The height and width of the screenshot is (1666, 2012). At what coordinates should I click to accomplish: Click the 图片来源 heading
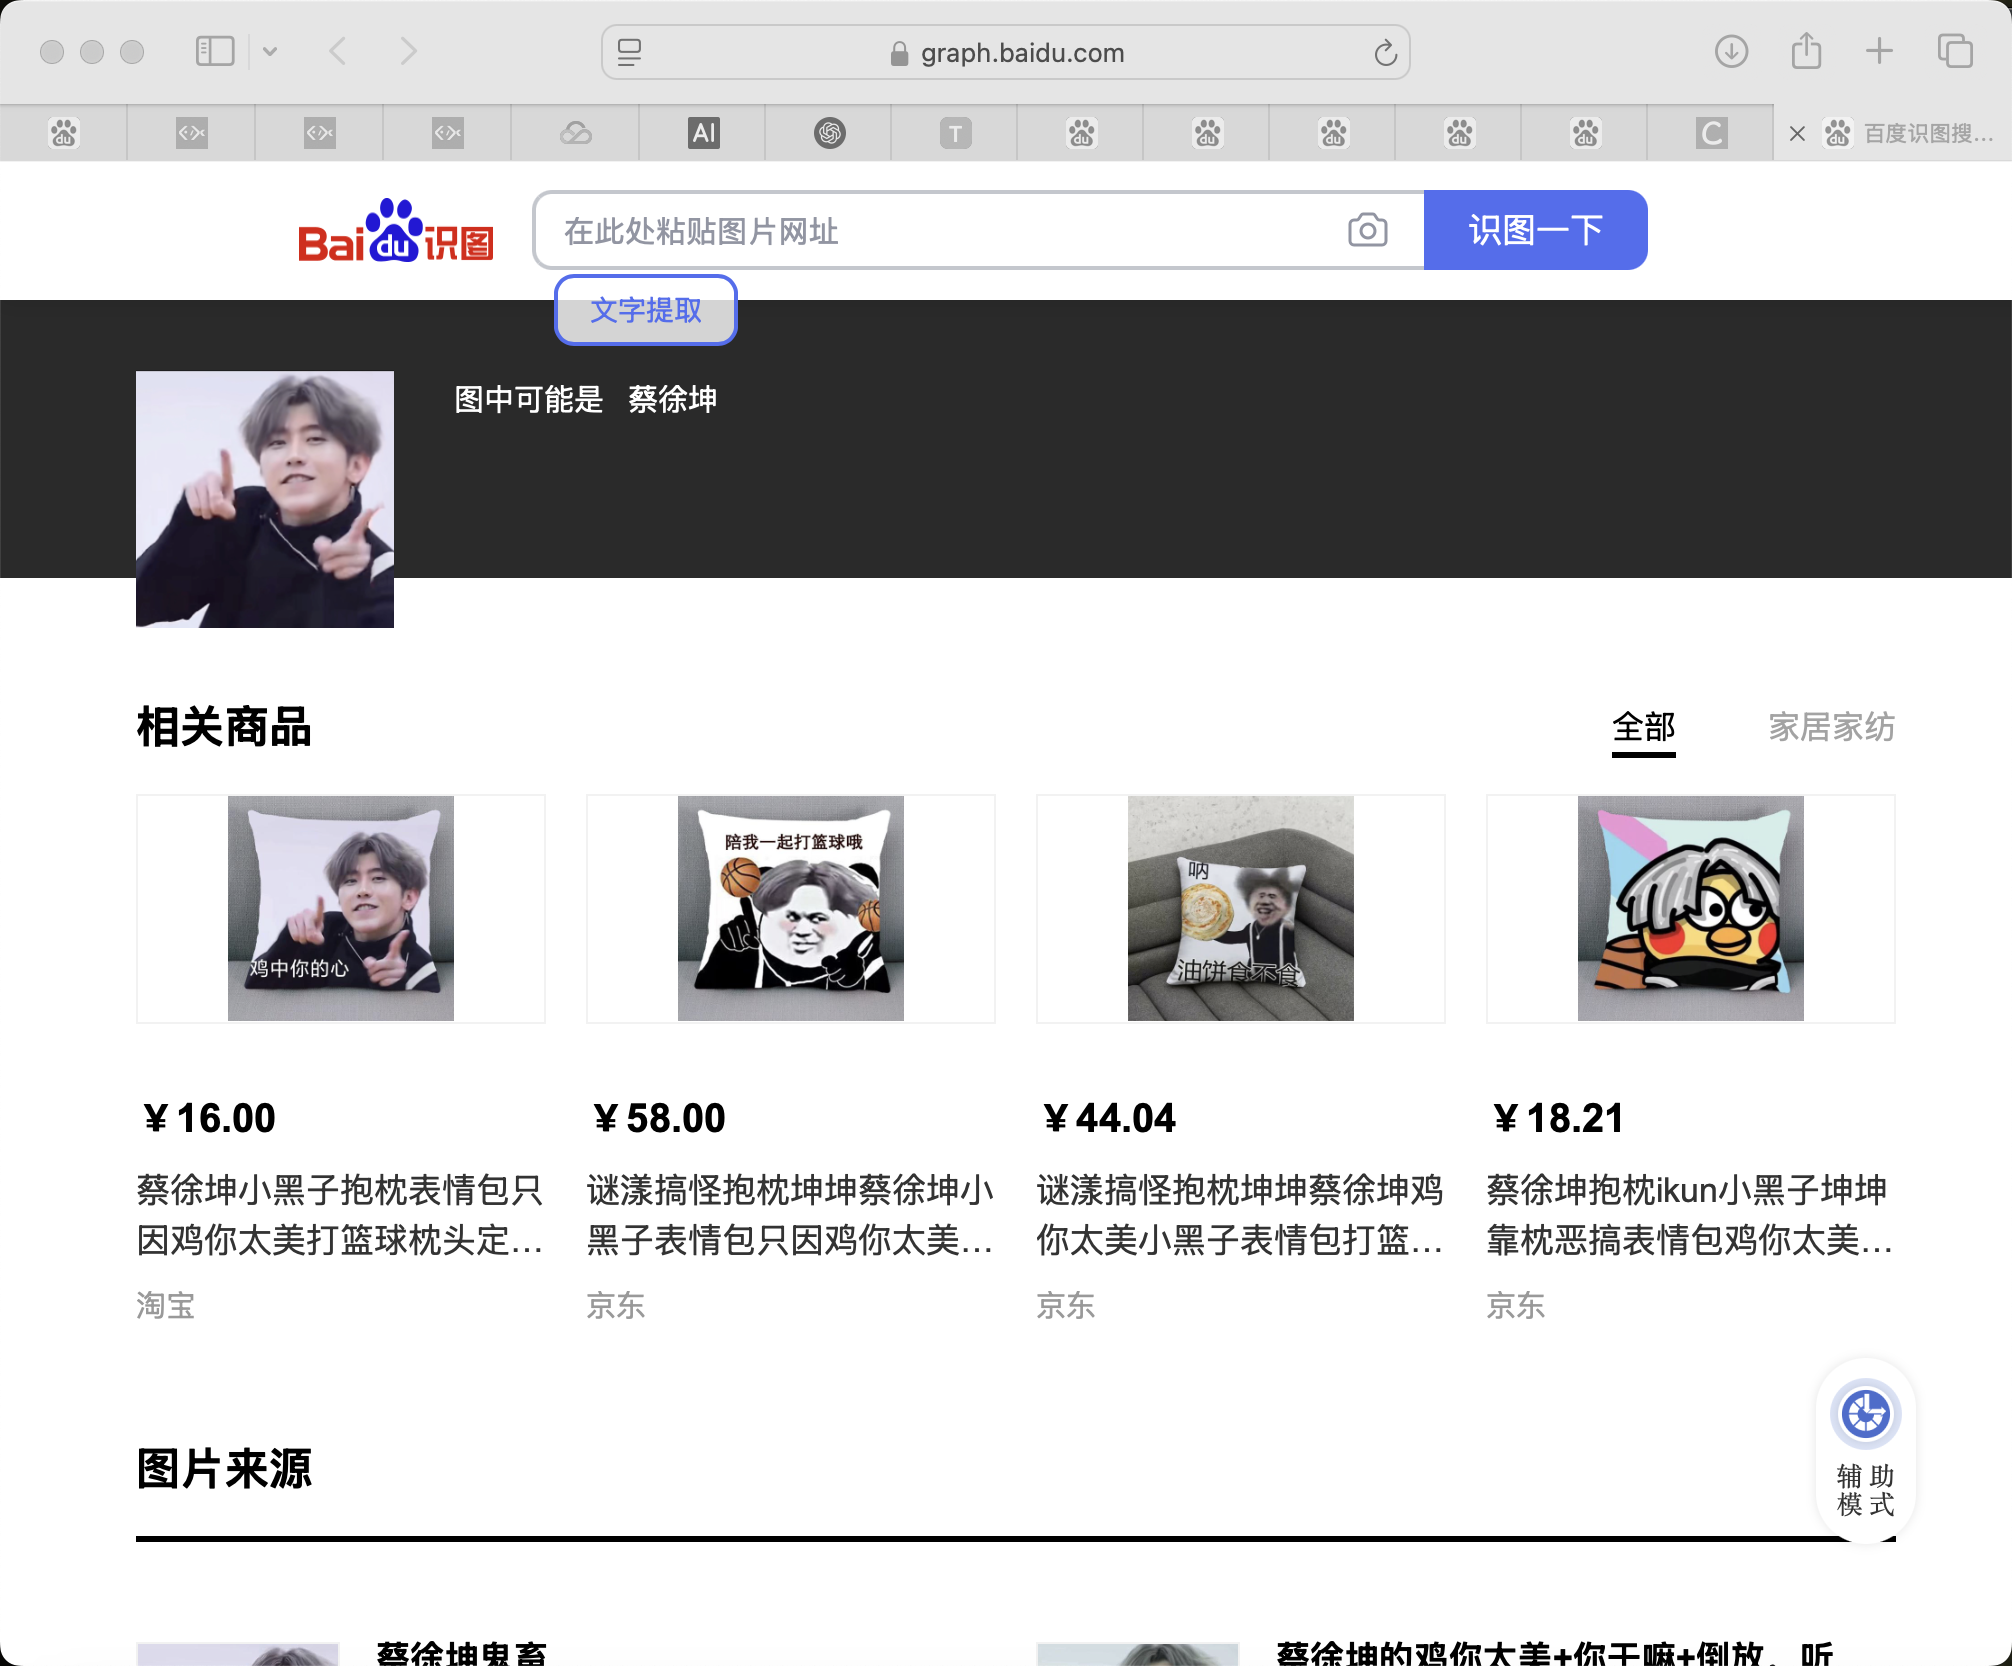coord(224,1469)
